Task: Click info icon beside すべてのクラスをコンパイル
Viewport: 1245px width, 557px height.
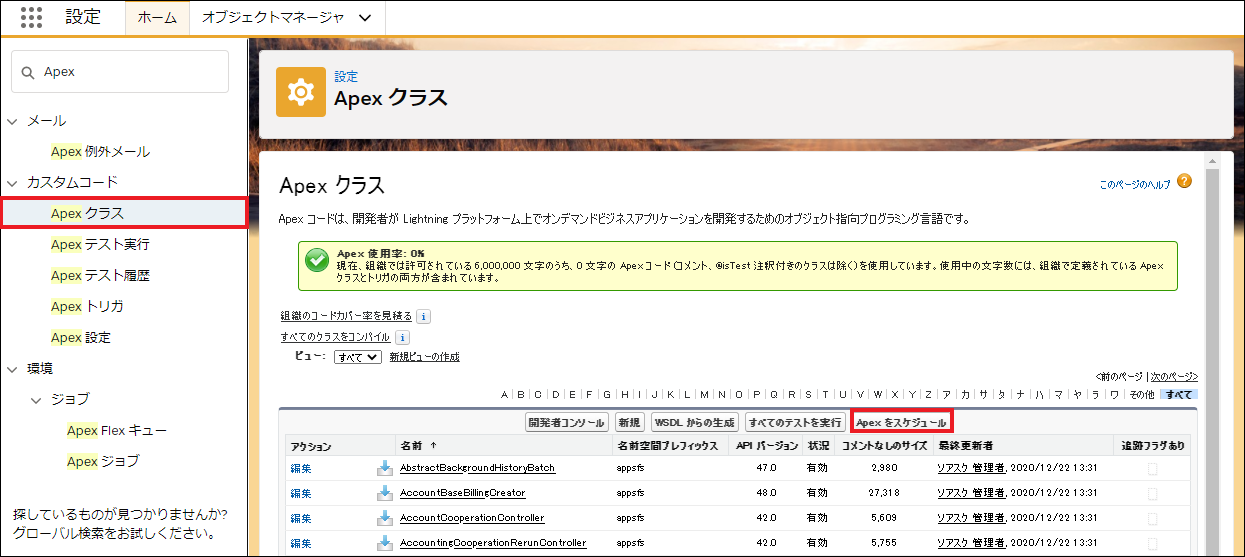Action: click(x=402, y=337)
